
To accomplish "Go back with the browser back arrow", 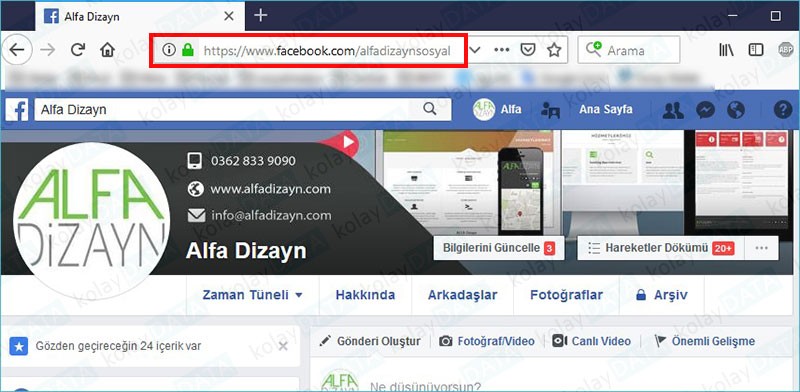I will click(17, 50).
